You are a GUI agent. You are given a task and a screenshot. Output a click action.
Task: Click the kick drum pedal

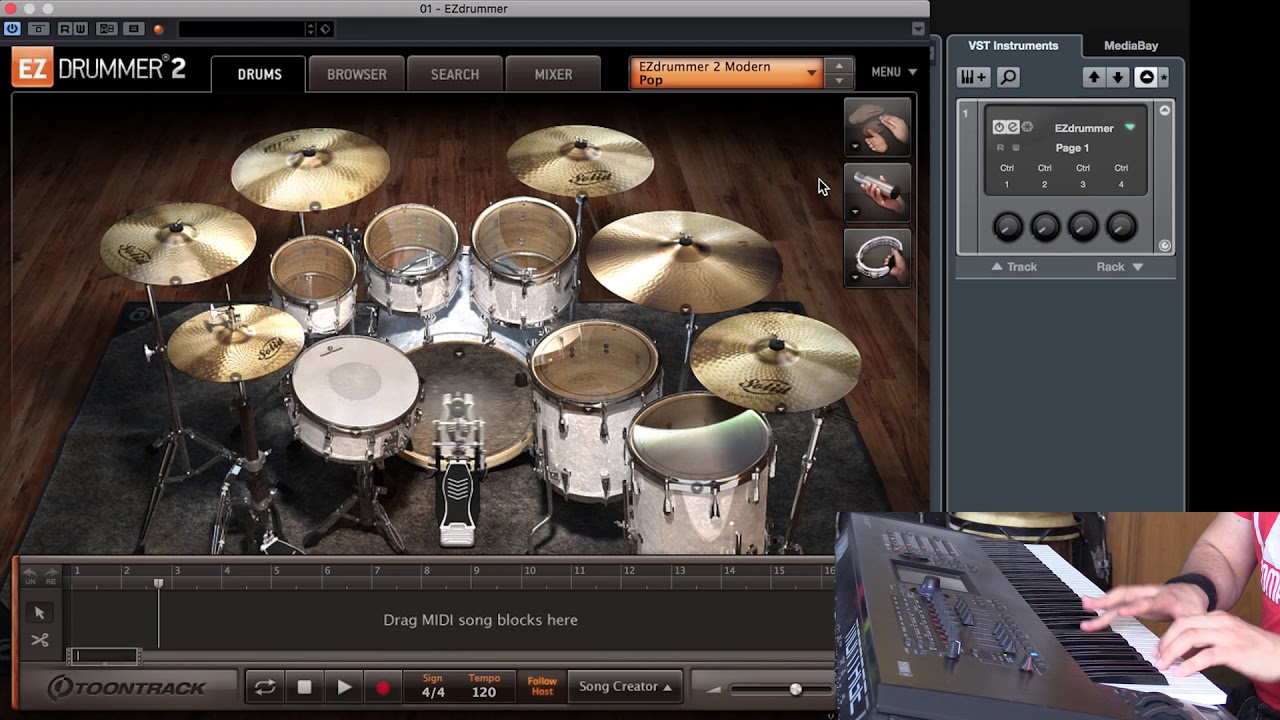[457, 505]
